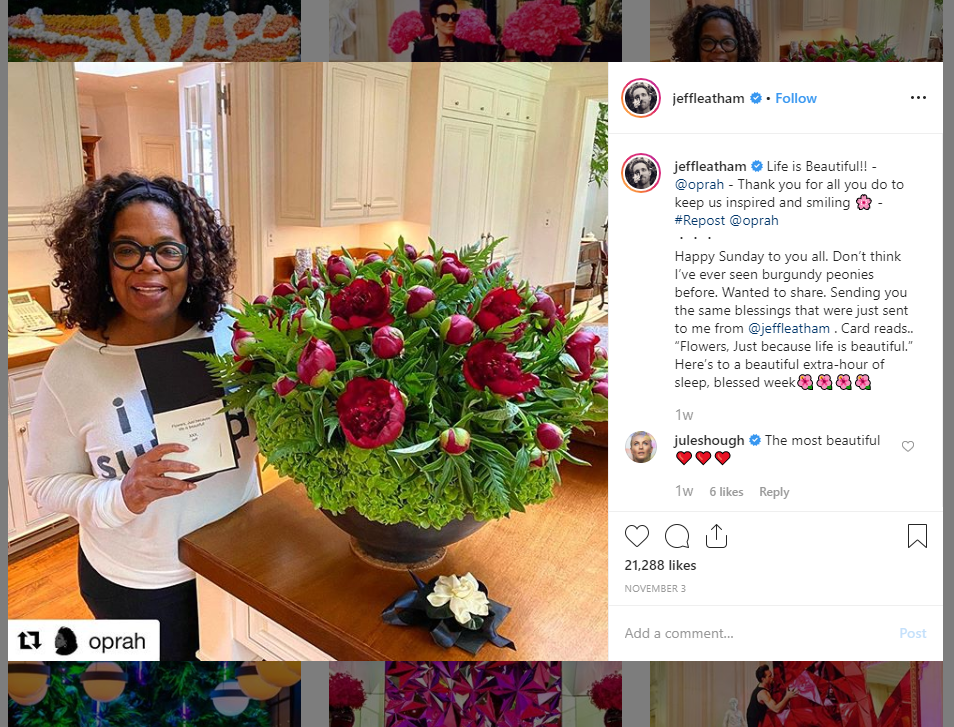Open the @jeffleatham mention in caption

pyautogui.click(x=789, y=329)
